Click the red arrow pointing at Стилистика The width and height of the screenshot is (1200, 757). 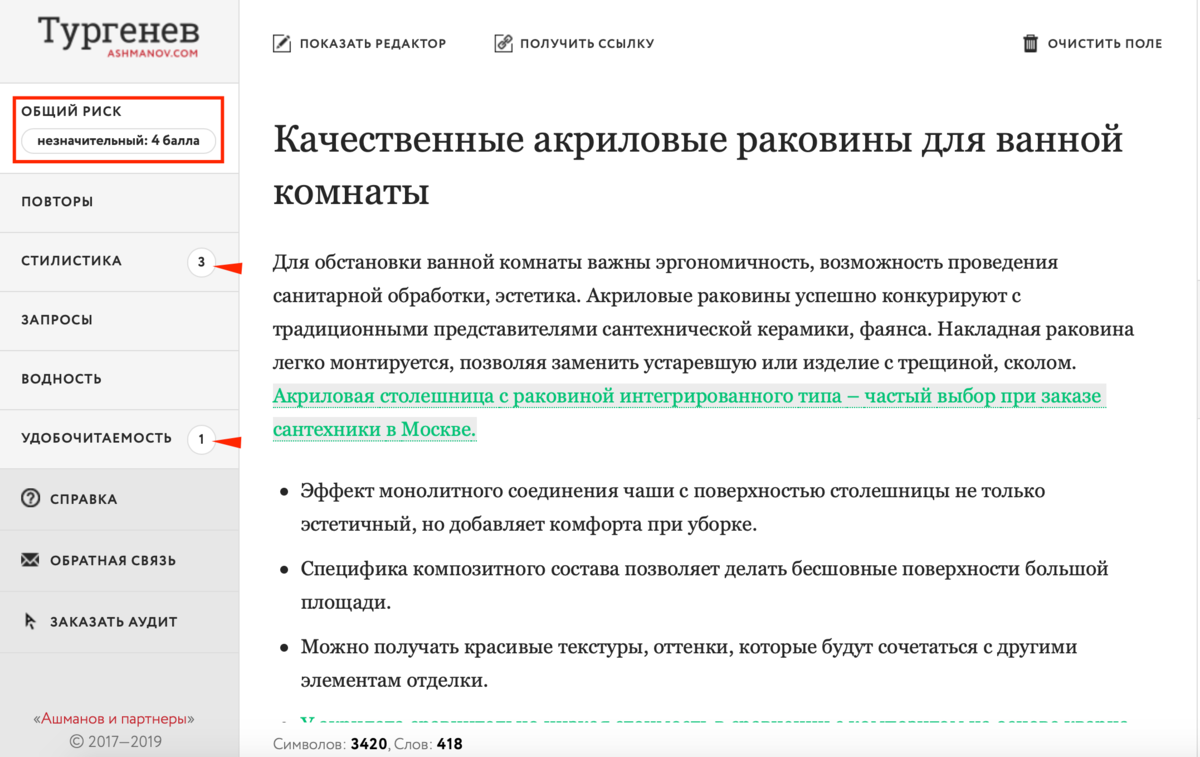(x=229, y=266)
